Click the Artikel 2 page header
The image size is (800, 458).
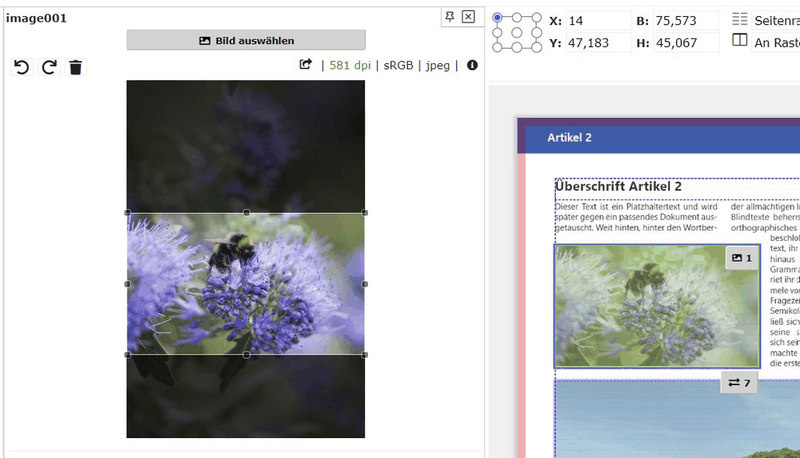(x=569, y=138)
